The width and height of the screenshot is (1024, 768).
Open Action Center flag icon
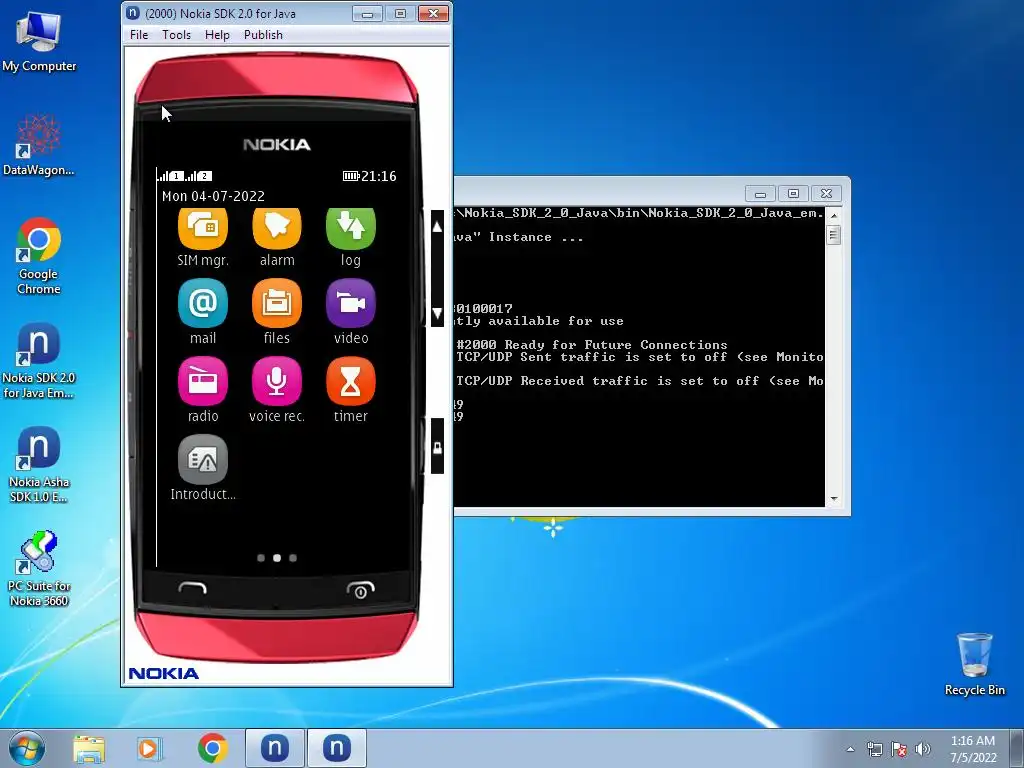899,749
